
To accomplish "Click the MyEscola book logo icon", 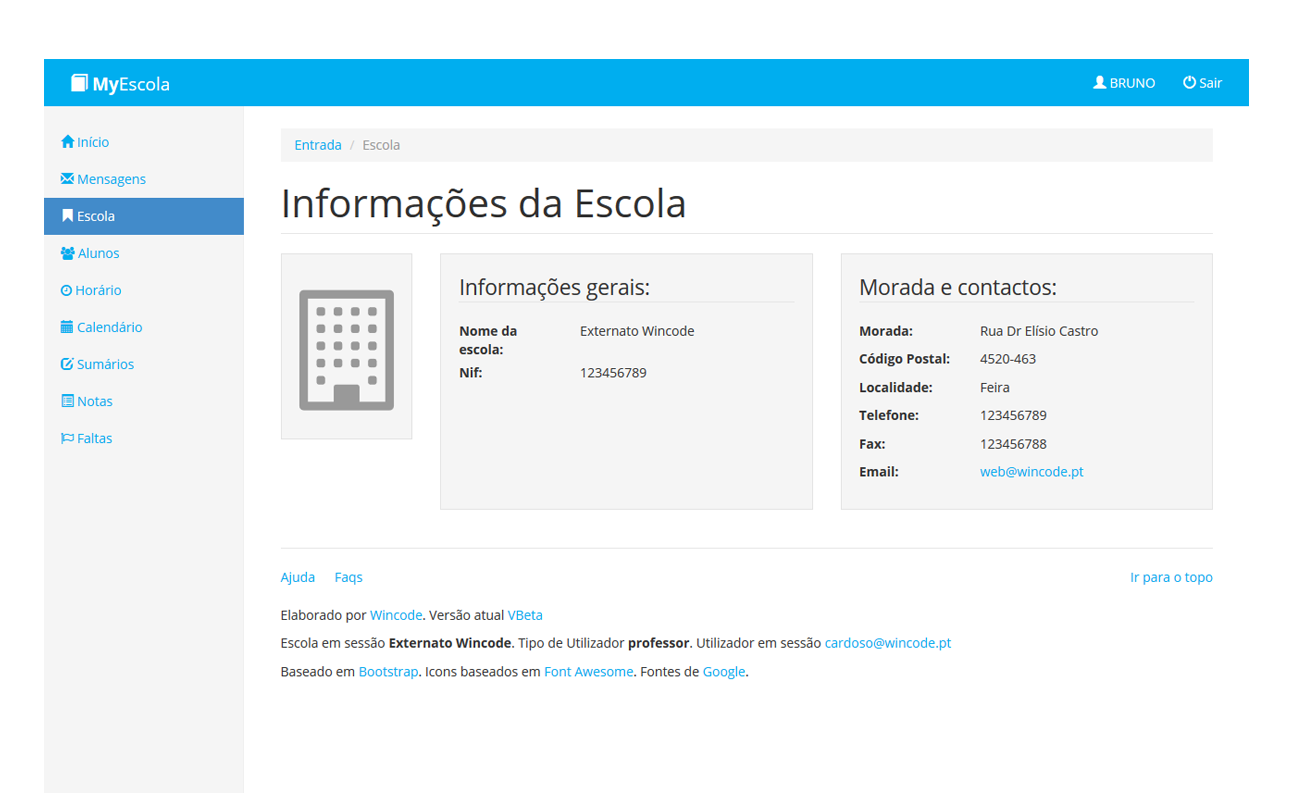I will (79, 83).
